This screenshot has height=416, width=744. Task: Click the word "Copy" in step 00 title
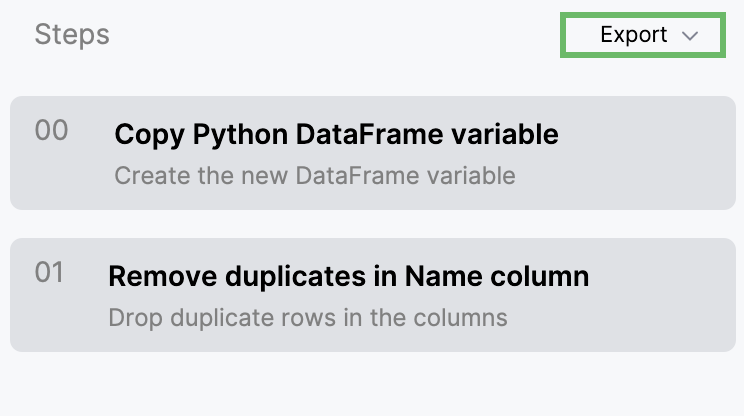click(148, 134)
